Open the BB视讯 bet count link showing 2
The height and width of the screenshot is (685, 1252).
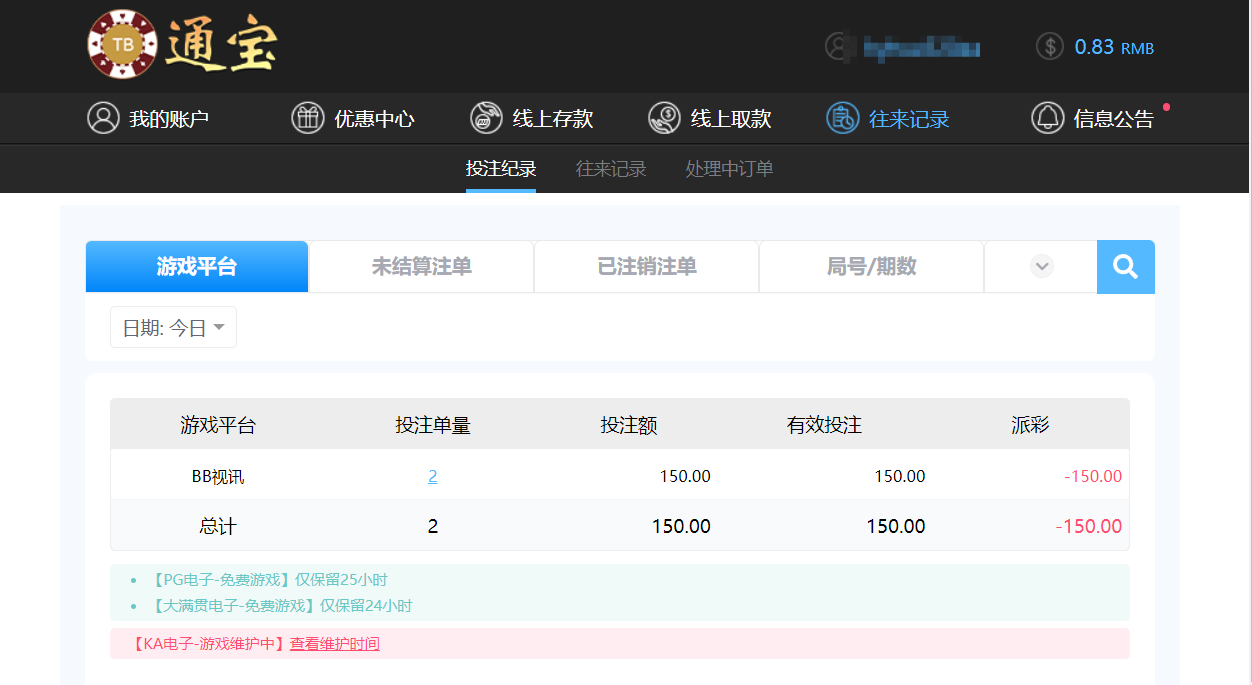click(x=432, y=476)
